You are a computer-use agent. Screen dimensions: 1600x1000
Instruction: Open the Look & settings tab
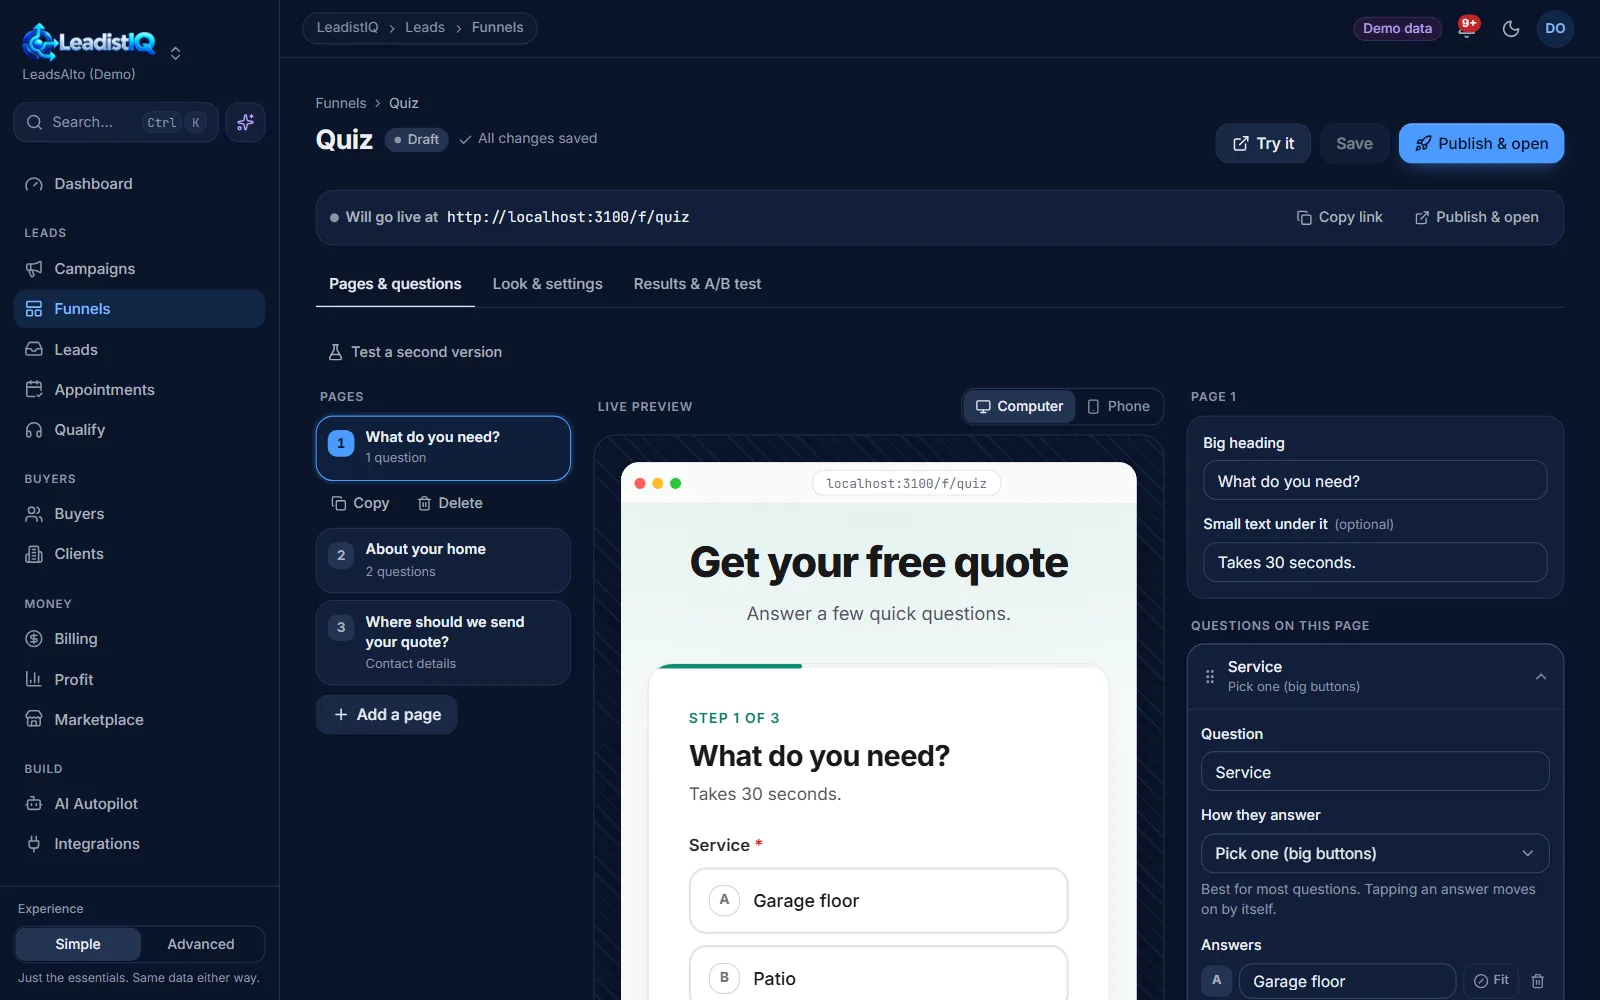tap(548, 284)
